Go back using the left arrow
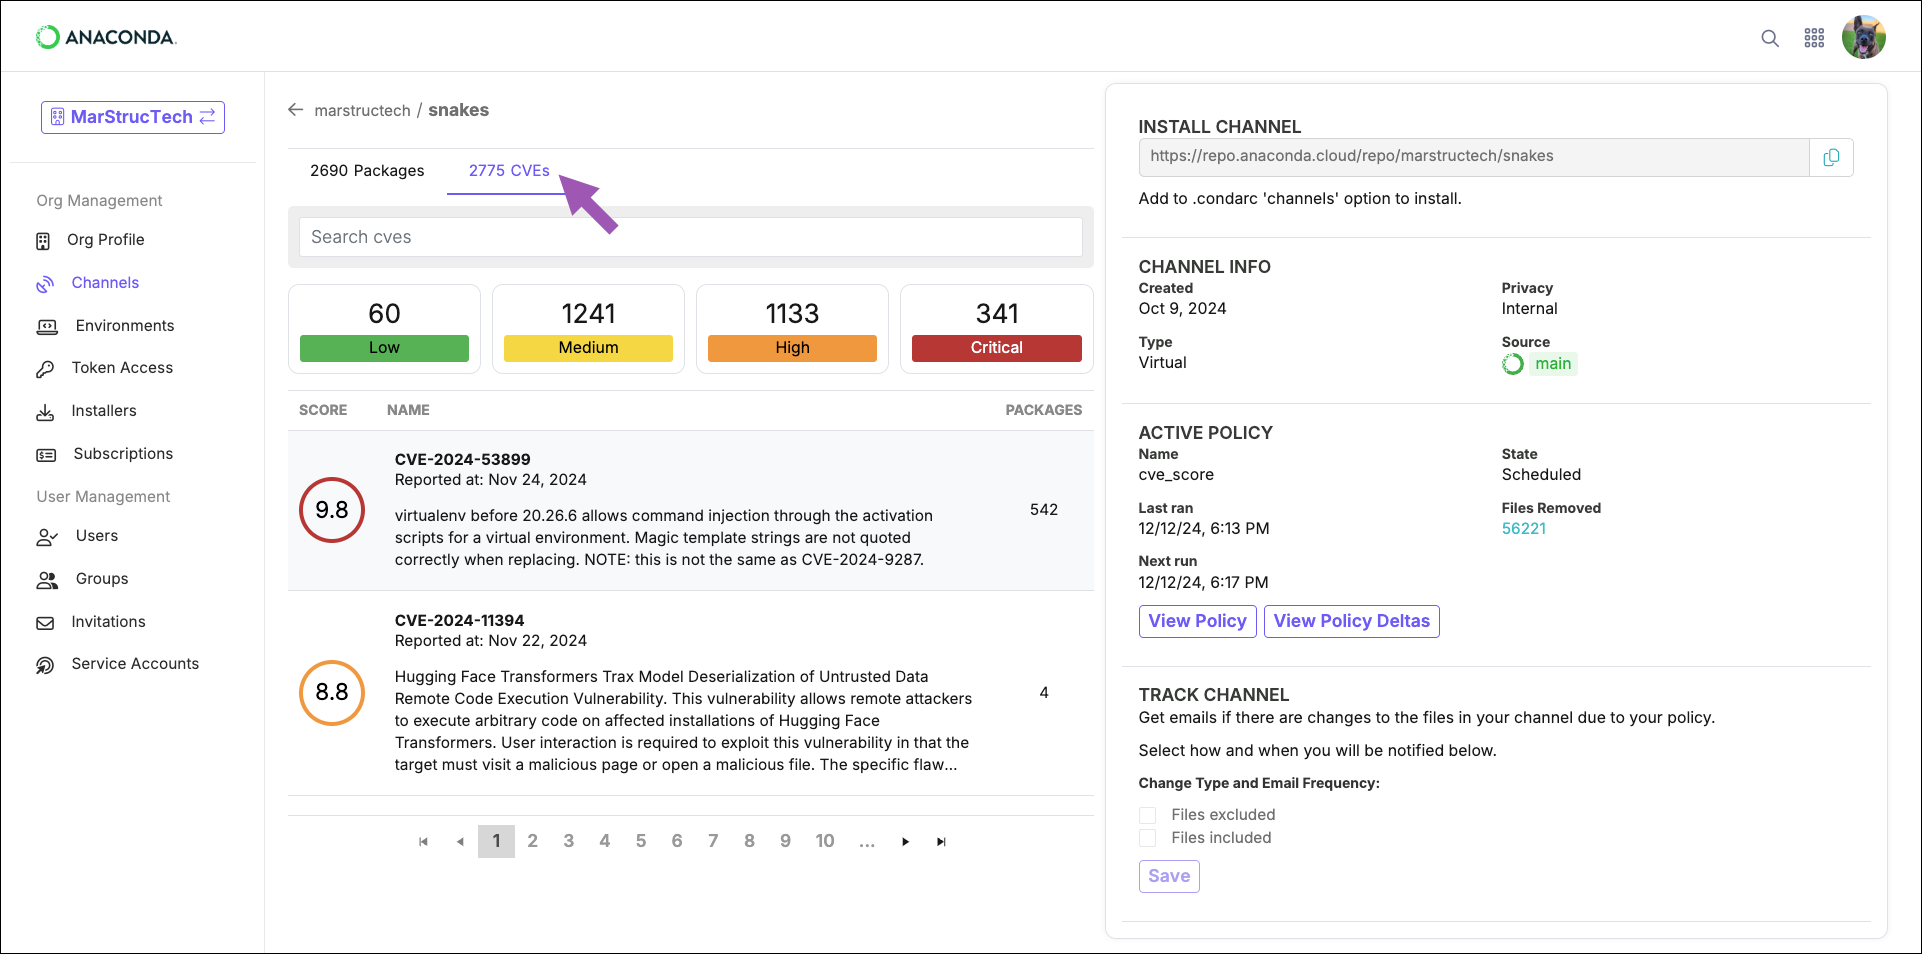This screenshot has height=954, width=1922. 296,110
